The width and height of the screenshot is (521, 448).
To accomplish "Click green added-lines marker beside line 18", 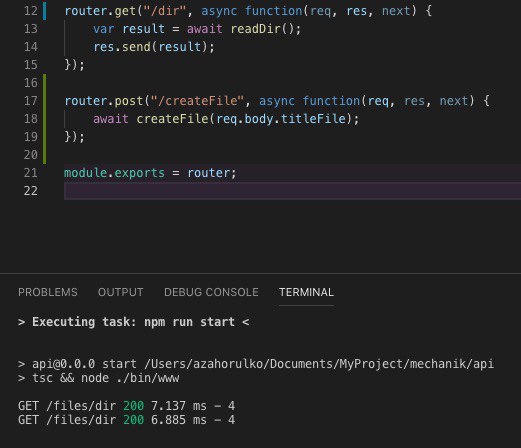I will (45, 119).
